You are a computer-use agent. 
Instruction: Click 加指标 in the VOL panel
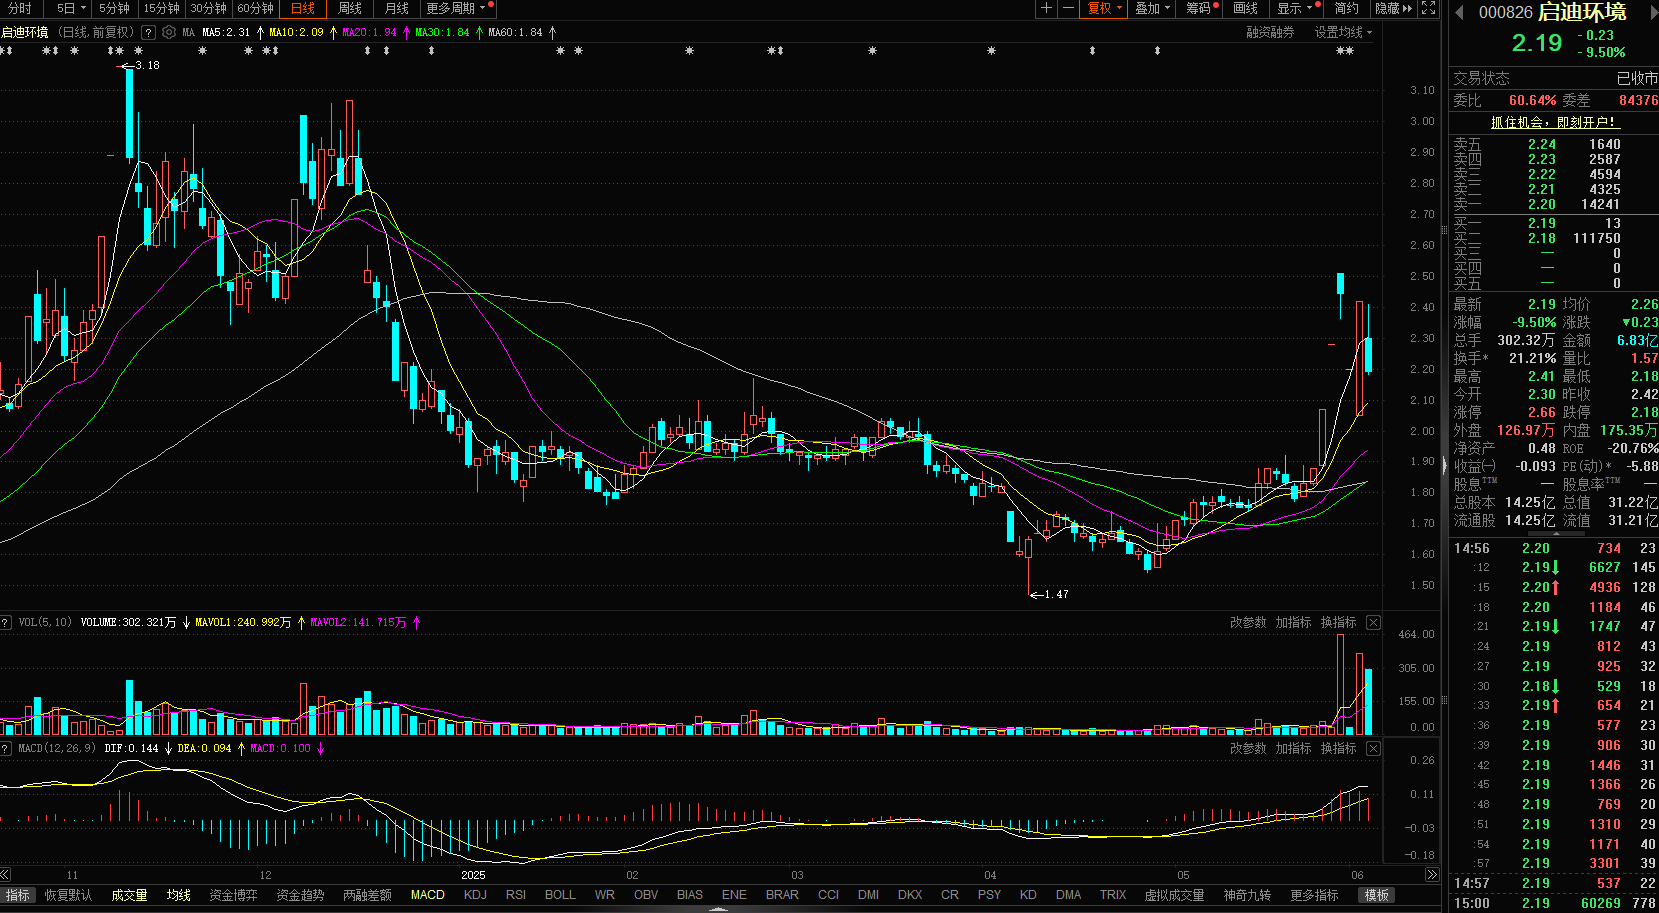(1293, 622)
